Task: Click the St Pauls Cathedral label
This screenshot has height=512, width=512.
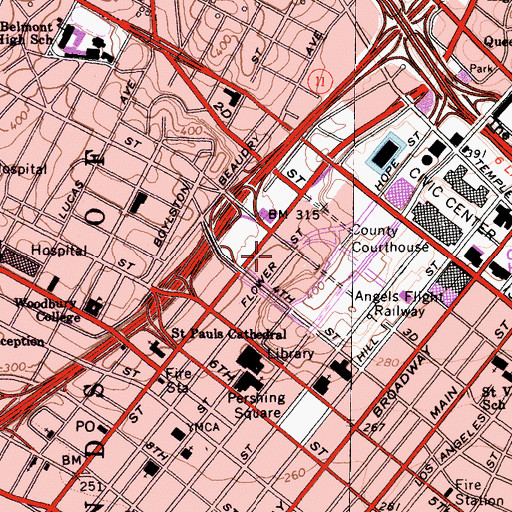Action: 229,334
